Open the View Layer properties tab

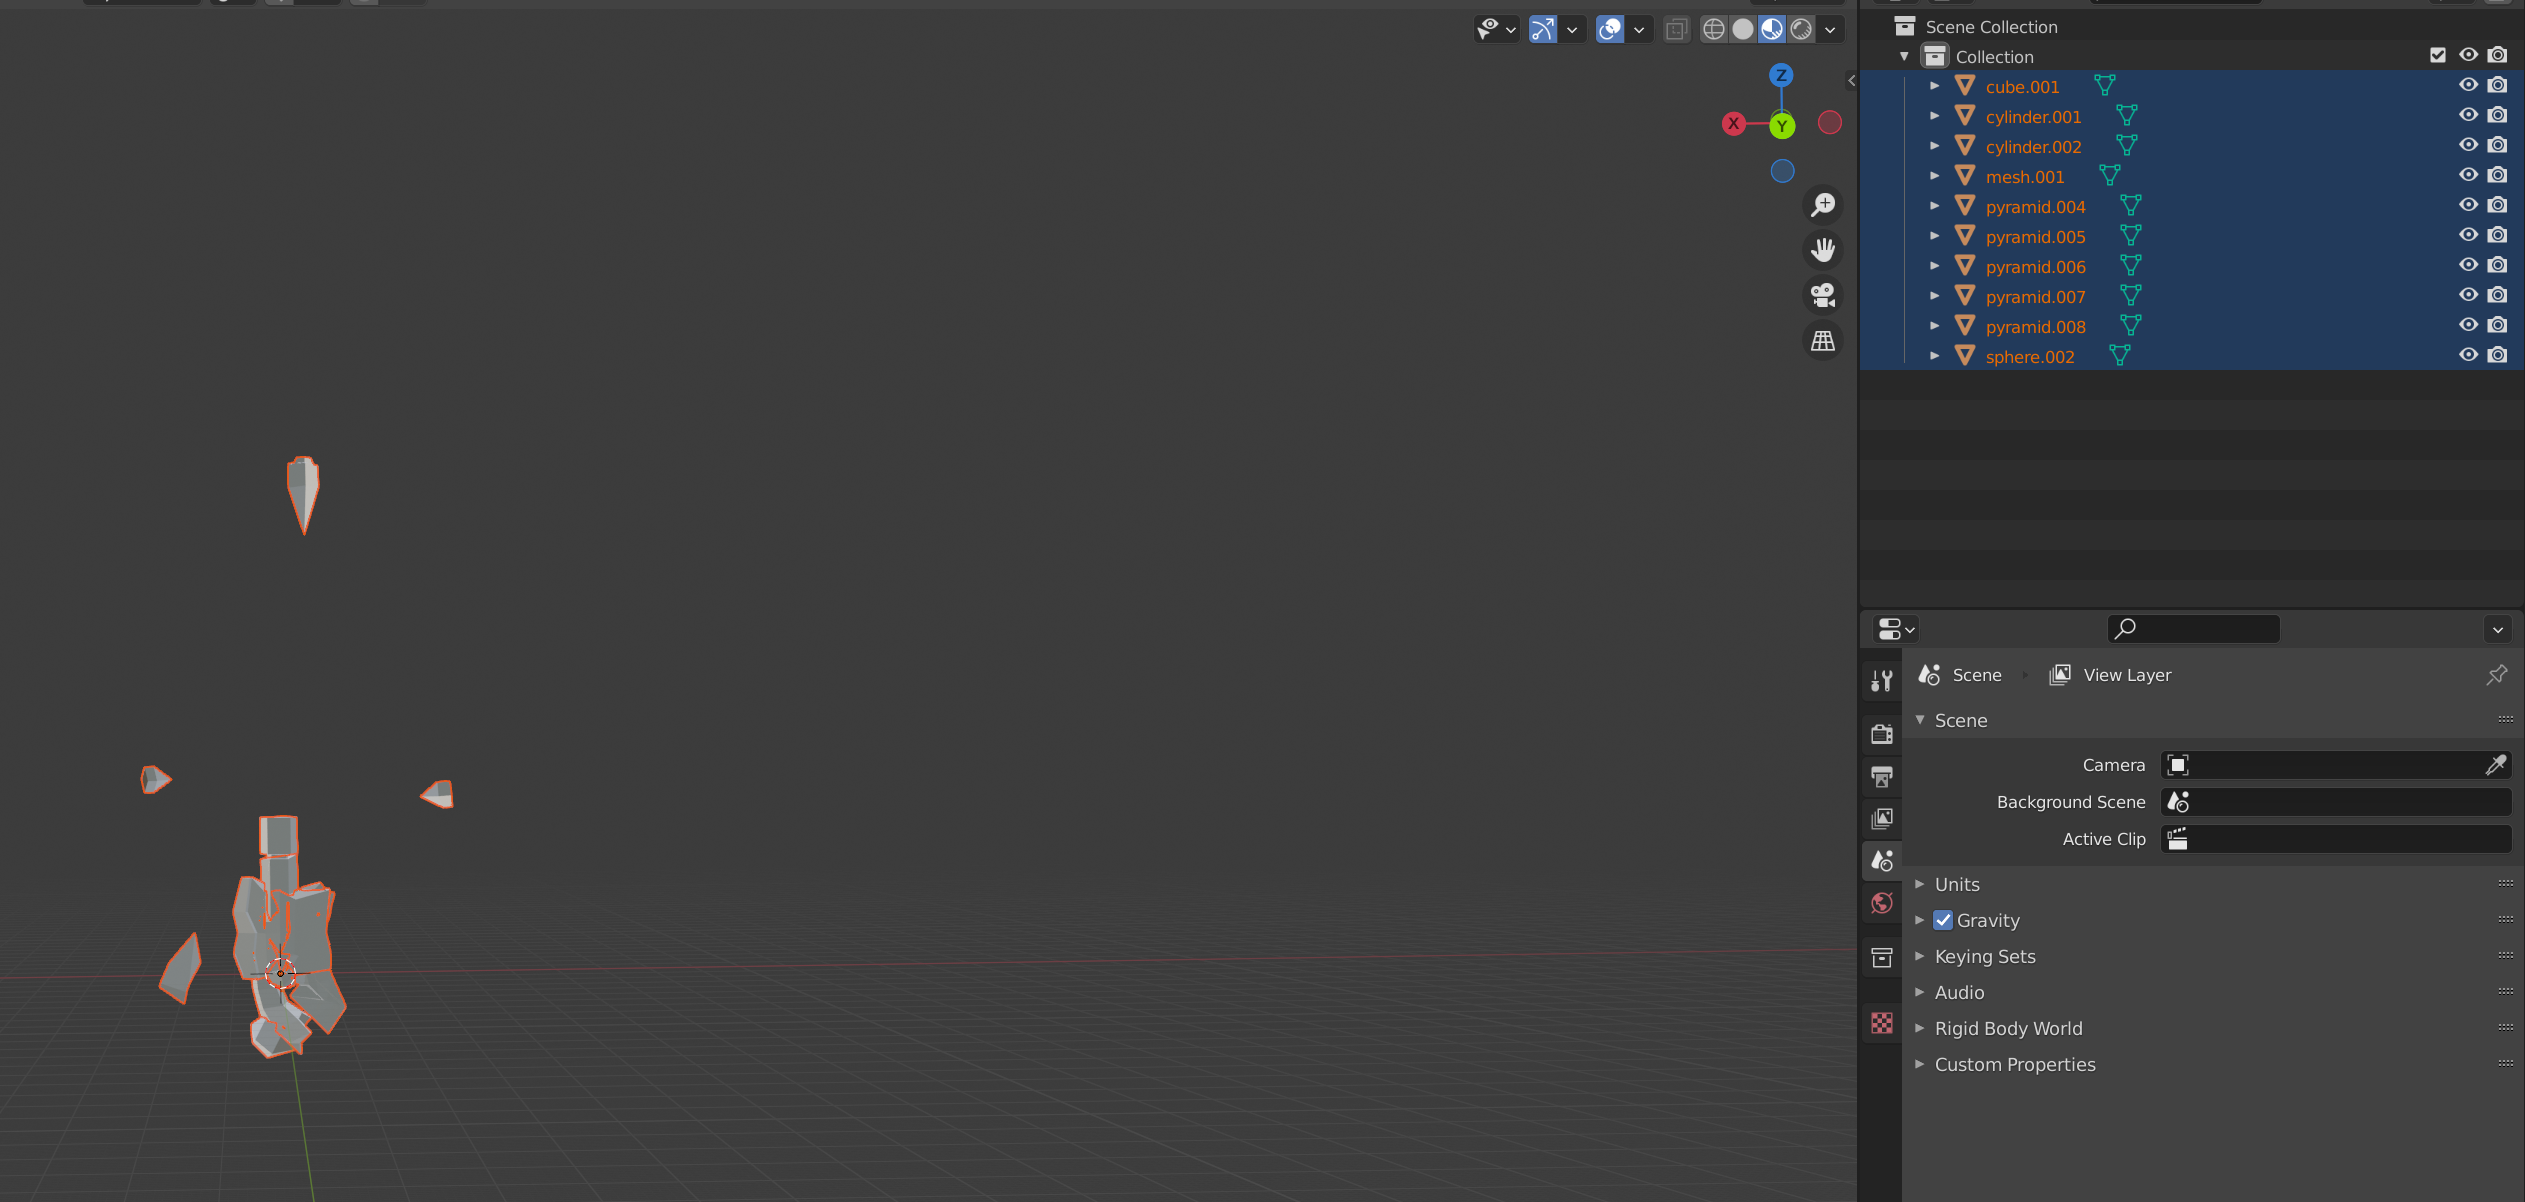click(1882, 819)
